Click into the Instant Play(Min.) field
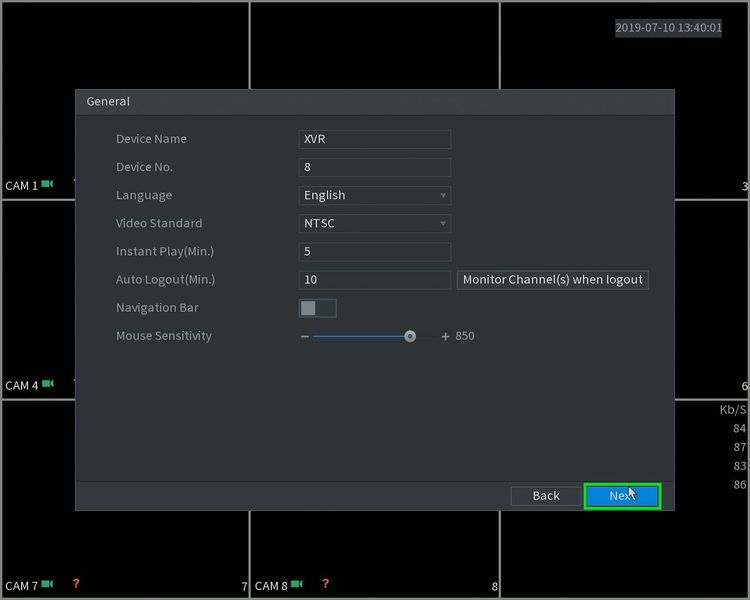 [375, 252]
